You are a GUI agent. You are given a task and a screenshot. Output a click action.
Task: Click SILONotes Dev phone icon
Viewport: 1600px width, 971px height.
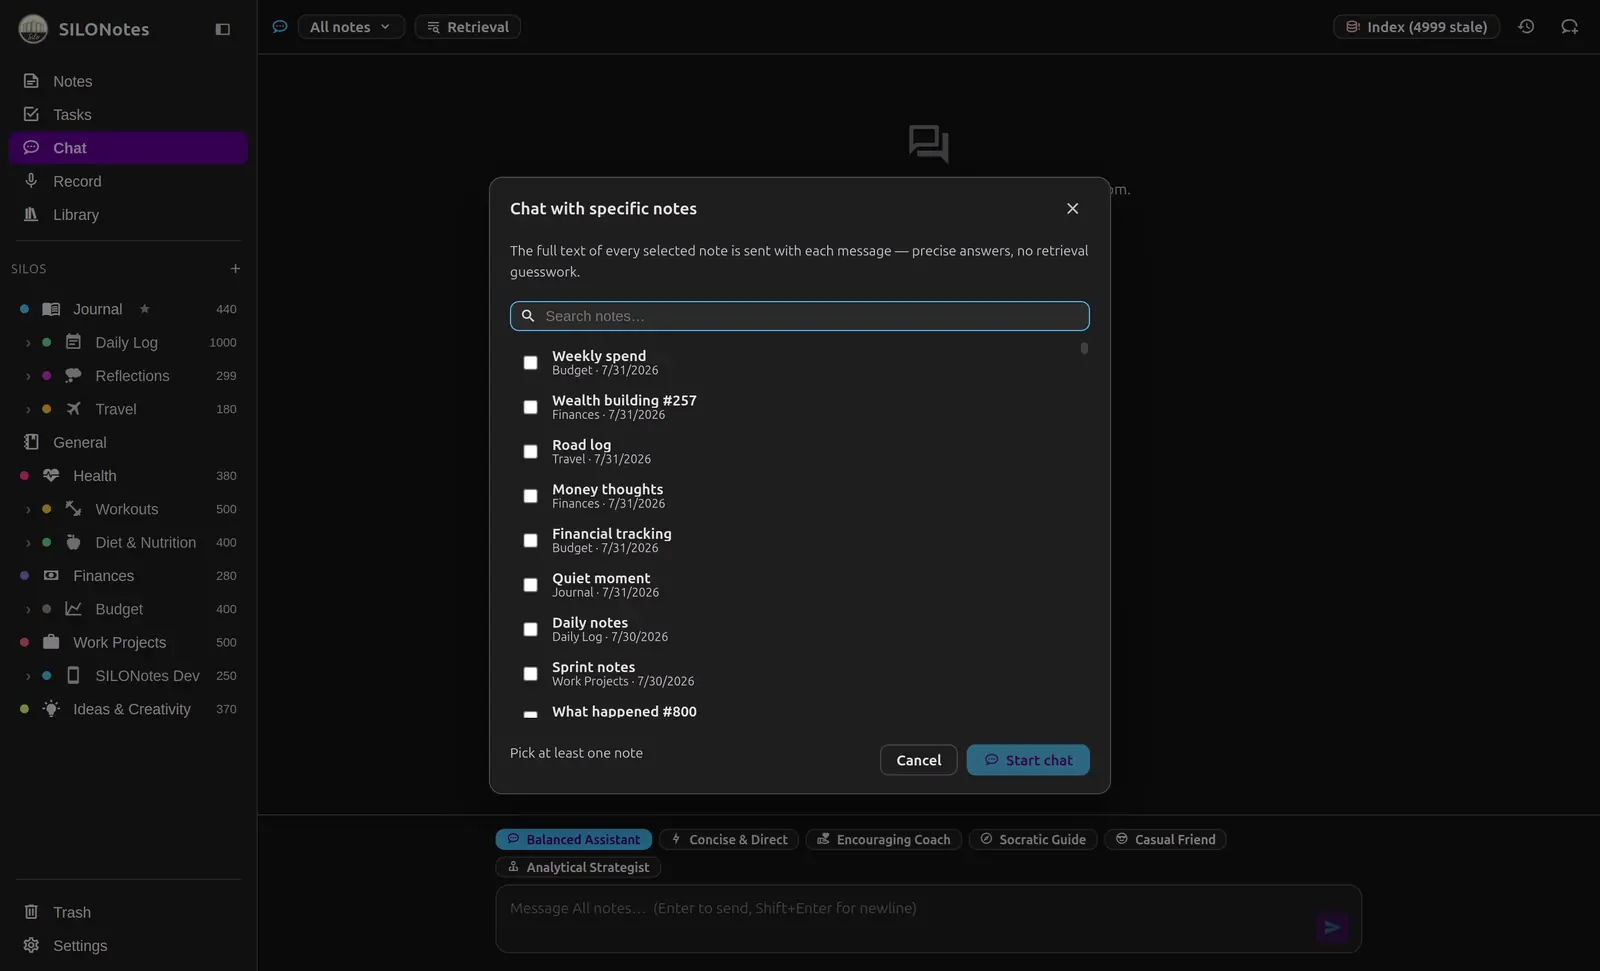tap(73, 675)
